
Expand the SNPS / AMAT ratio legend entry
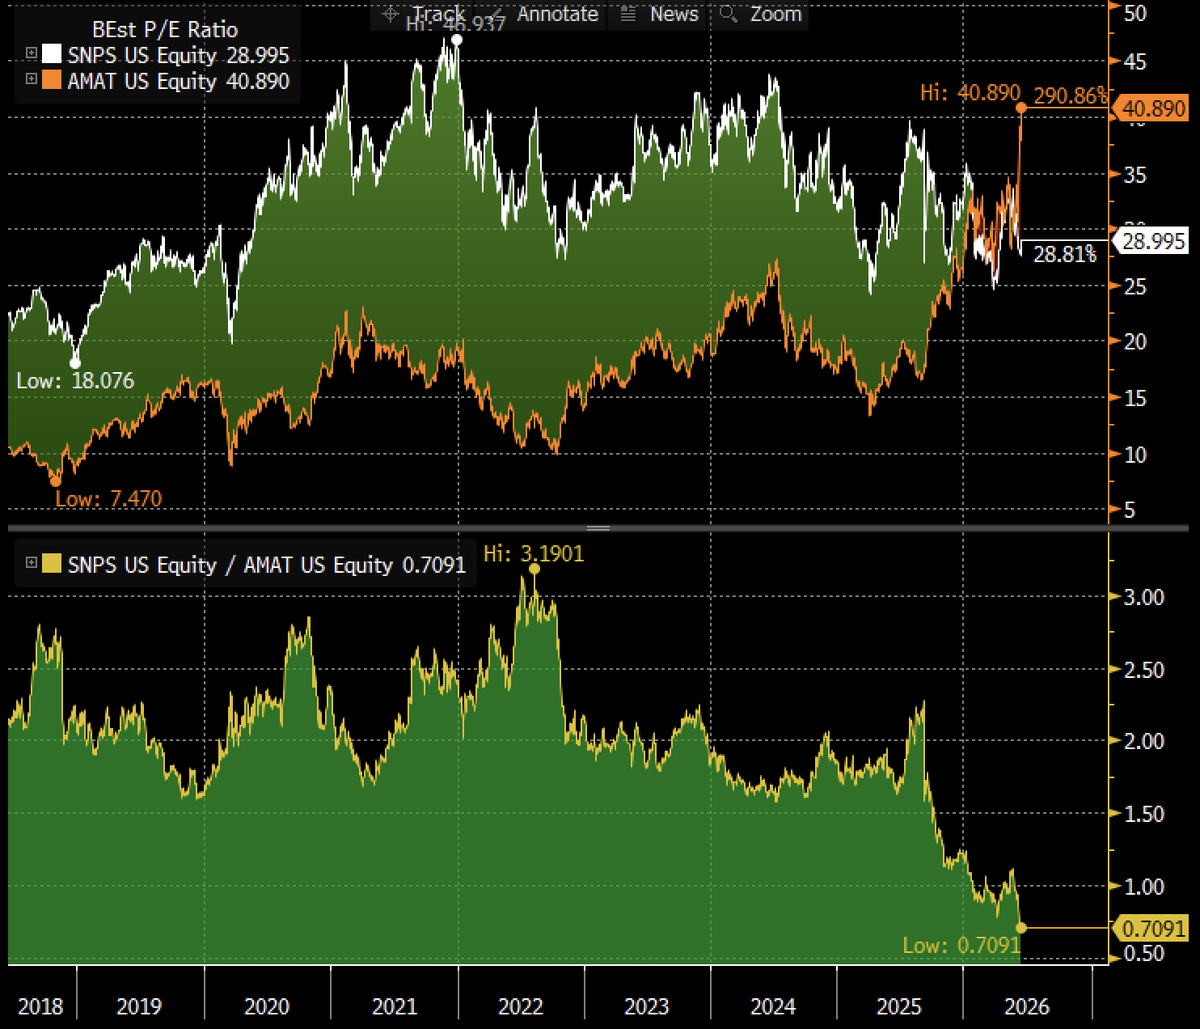pos(31,564)
